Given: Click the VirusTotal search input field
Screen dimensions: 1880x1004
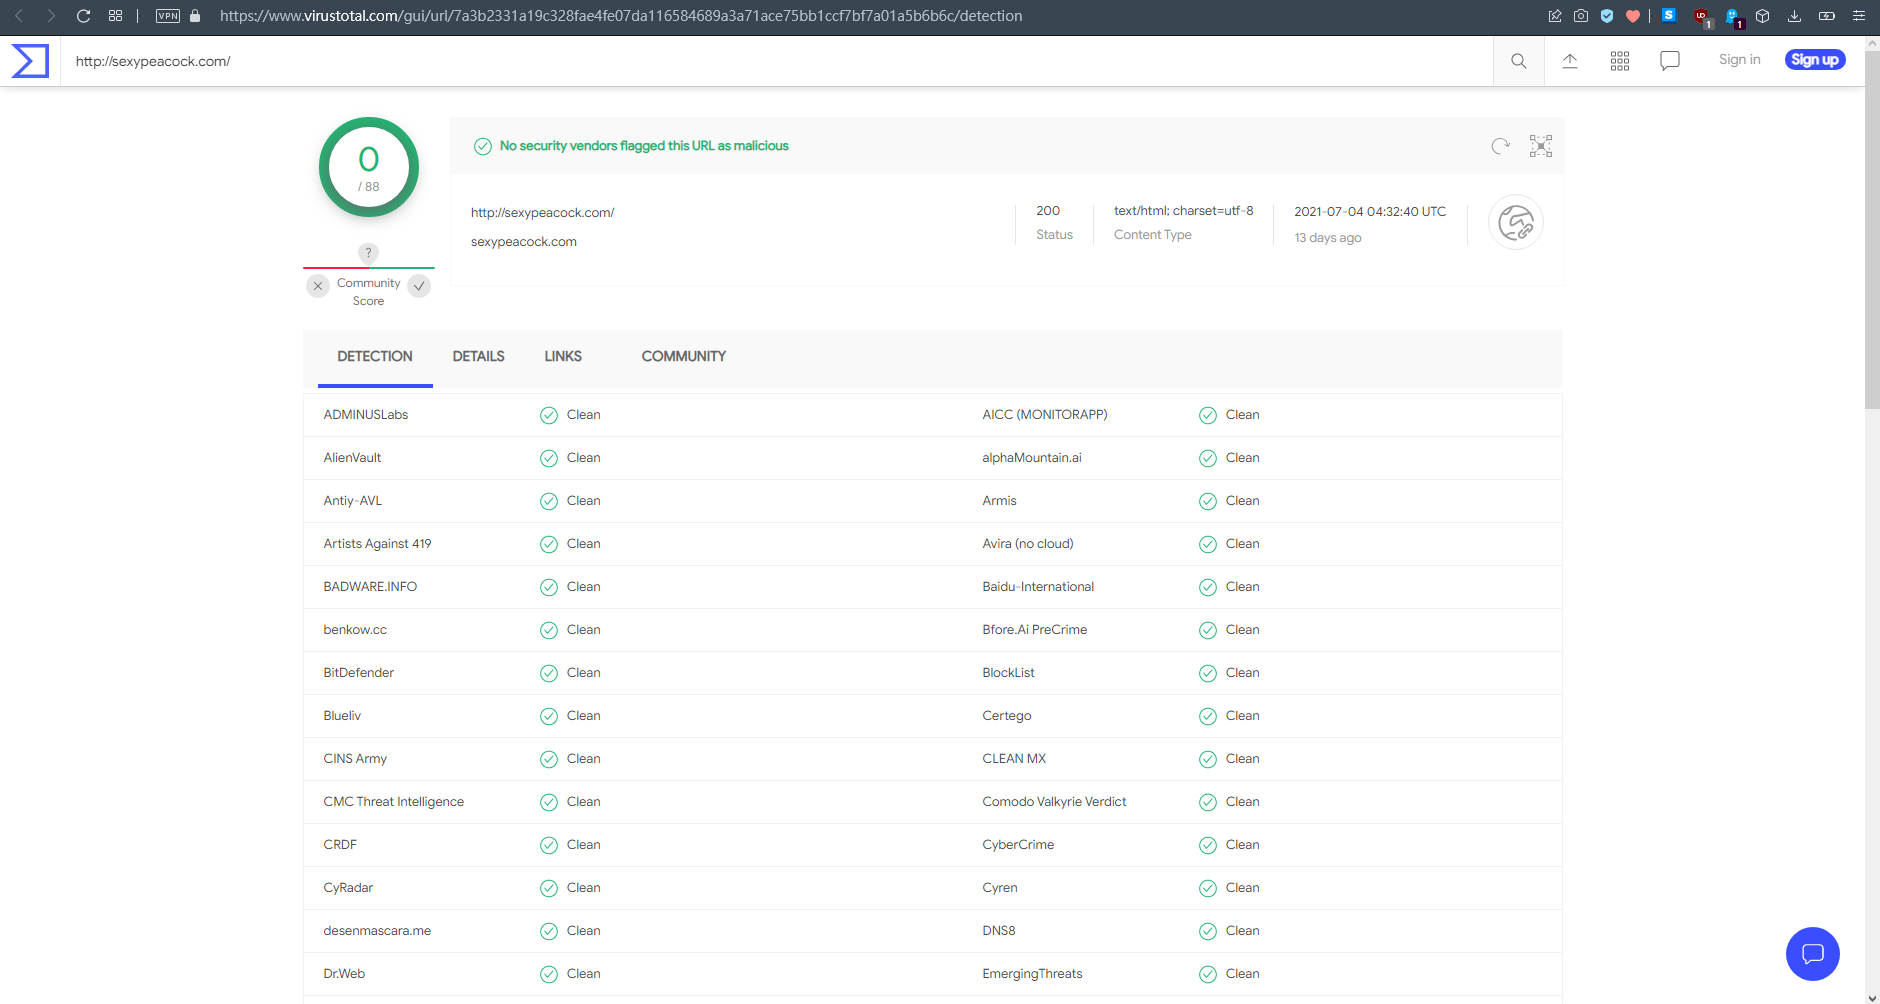Looking at the screenshot, I should point(776,61).
